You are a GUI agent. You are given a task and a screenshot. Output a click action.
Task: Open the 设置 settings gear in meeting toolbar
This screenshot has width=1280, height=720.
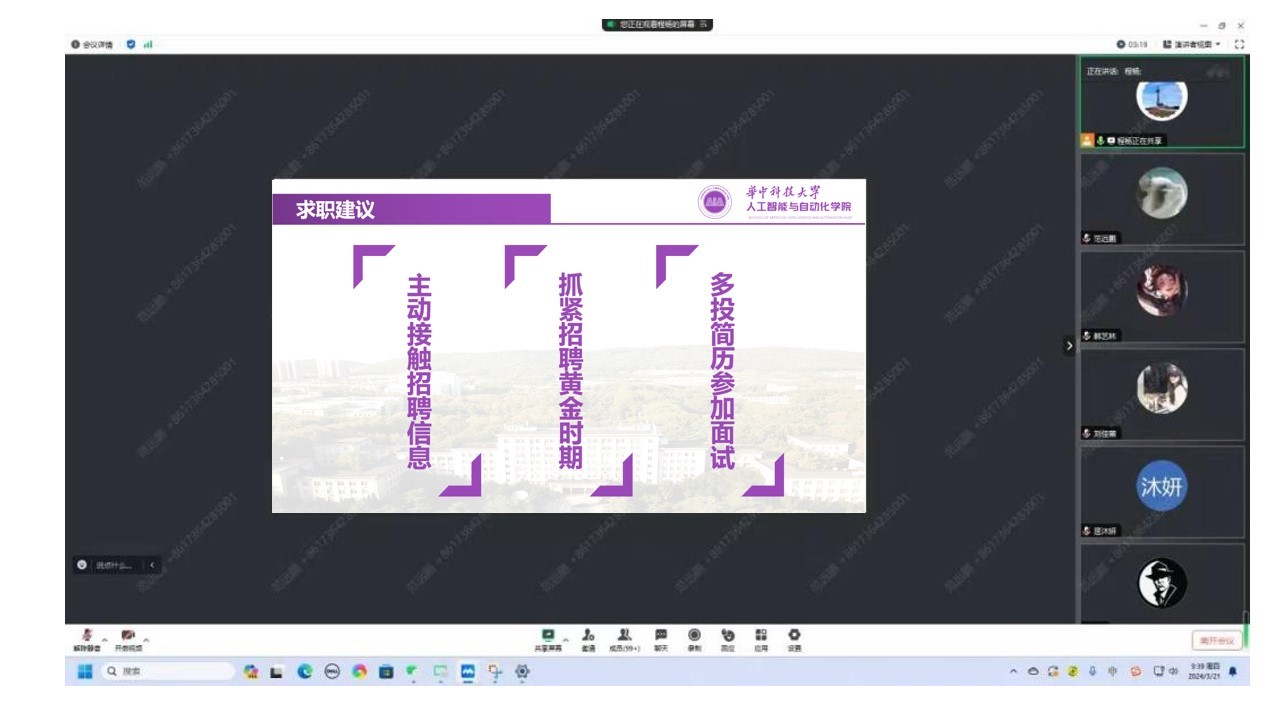pyautogui.click(x=794, y=638)
